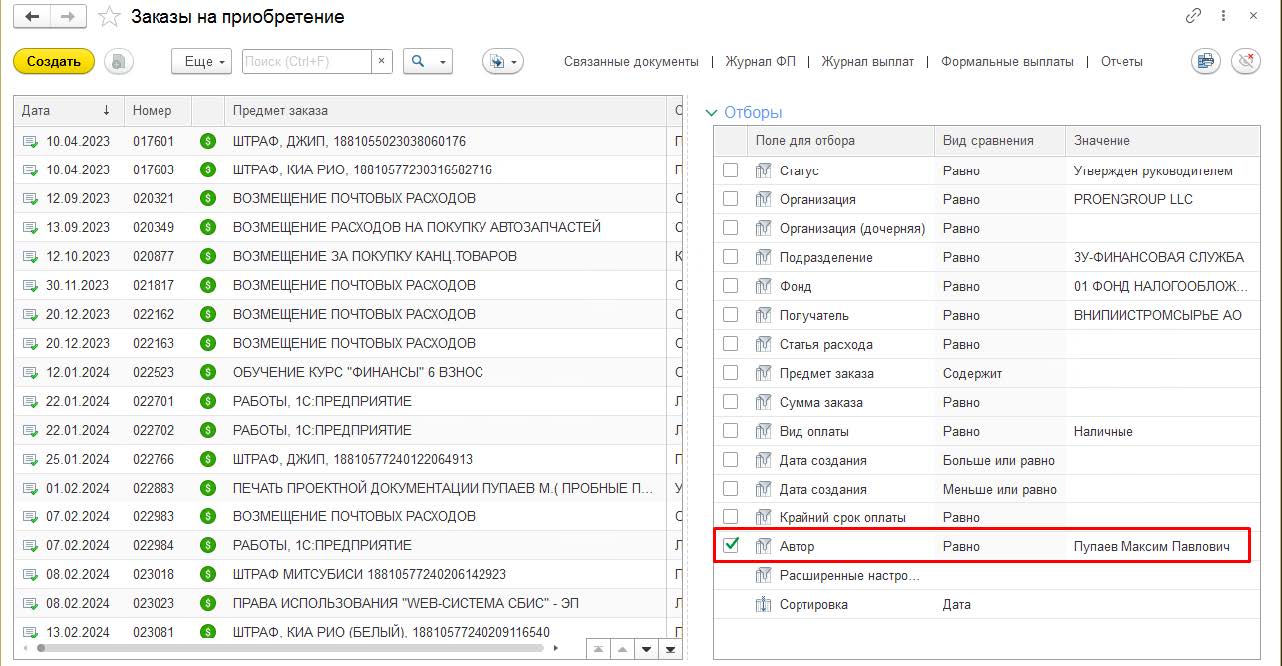
Task: Change comparison Меньше или равно for Дата создания
Action: coord(1000,489)
